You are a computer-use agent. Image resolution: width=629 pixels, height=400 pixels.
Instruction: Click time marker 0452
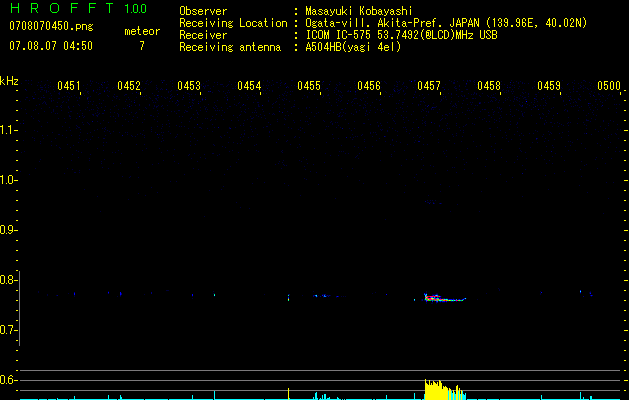point(129,86)
